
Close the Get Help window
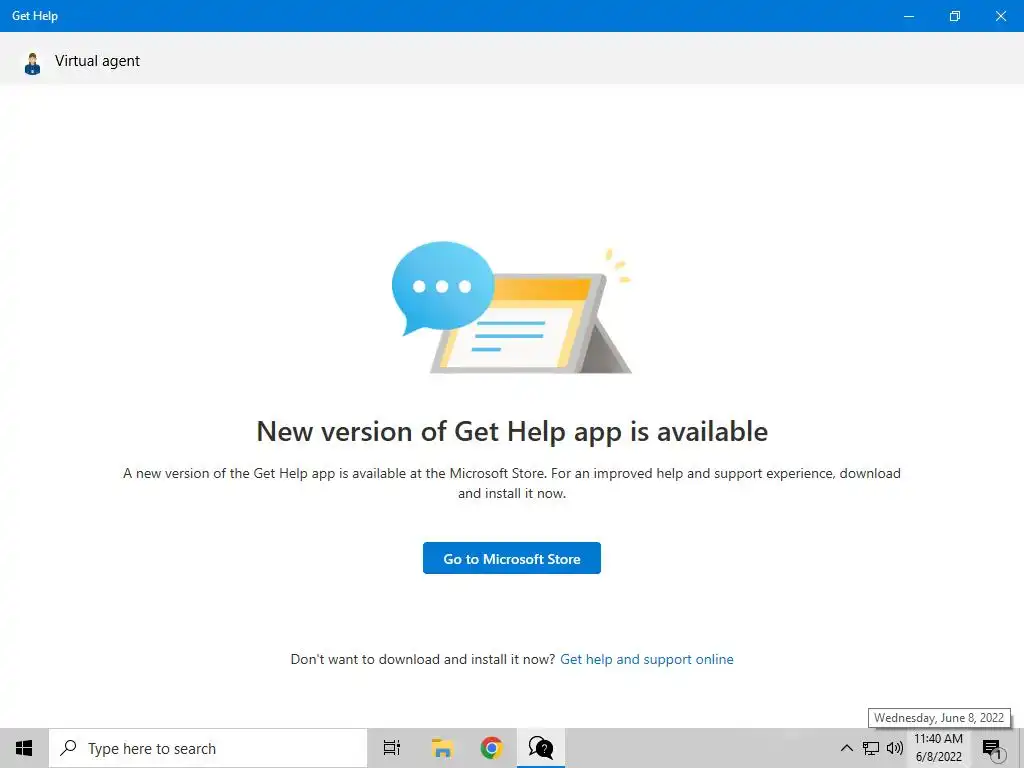(1000, 16)
